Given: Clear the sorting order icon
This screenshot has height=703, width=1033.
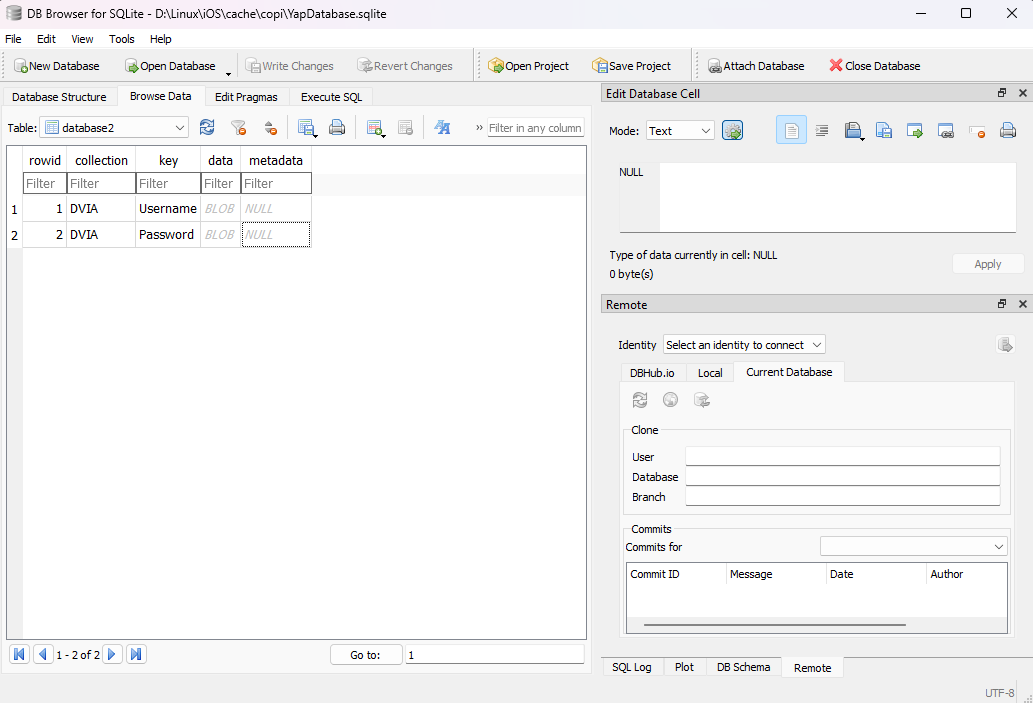Looking at the screenshot, I should click(x=270, y=127).
